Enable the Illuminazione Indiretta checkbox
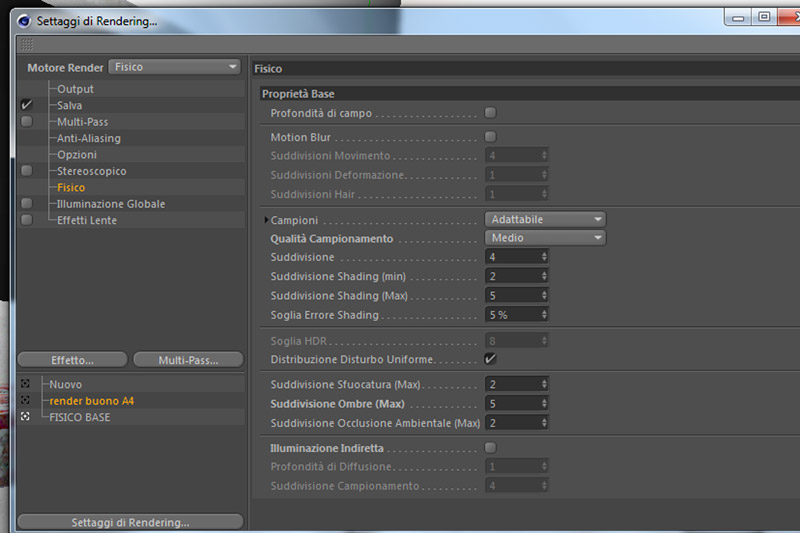The image size is (800, 533). [x=490, y=448]
